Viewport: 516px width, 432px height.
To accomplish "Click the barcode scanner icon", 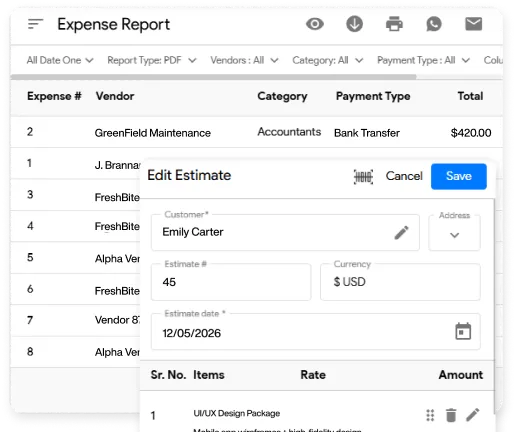I will 363,177.
